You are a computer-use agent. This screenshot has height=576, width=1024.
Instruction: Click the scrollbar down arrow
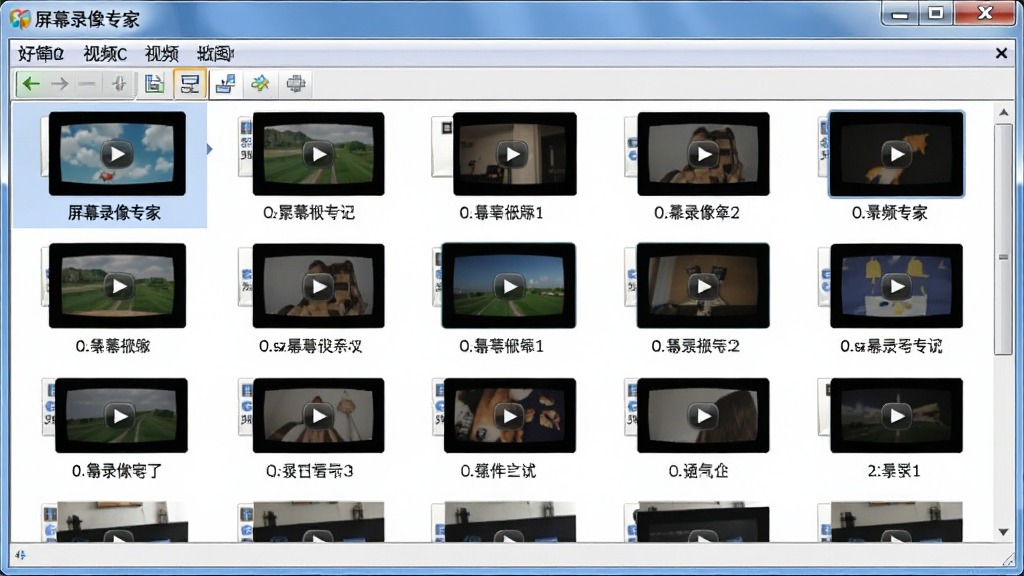pos(1004,532)
